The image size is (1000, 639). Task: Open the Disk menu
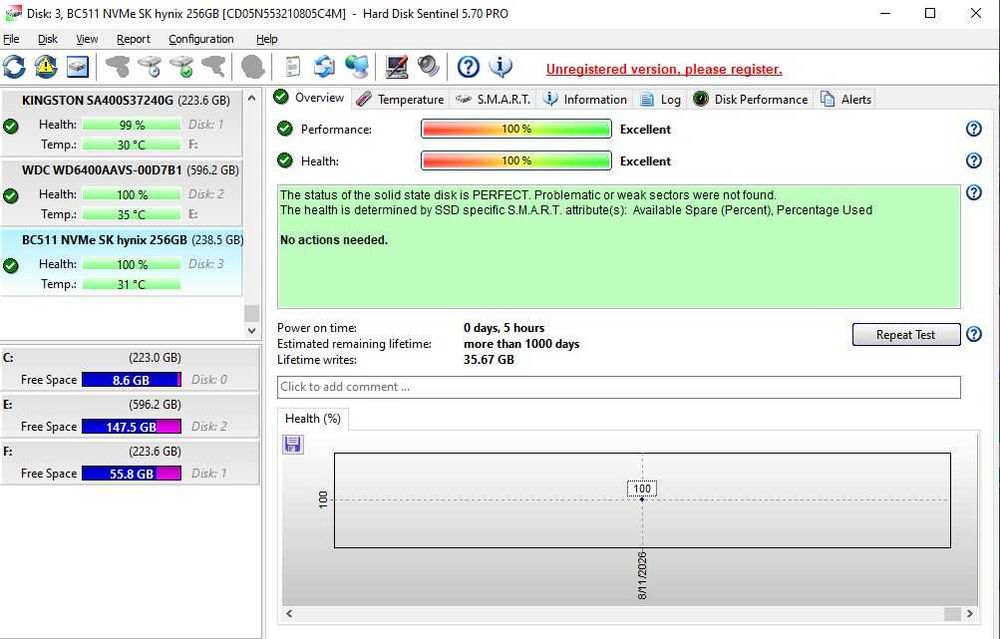tap(48, 39)
